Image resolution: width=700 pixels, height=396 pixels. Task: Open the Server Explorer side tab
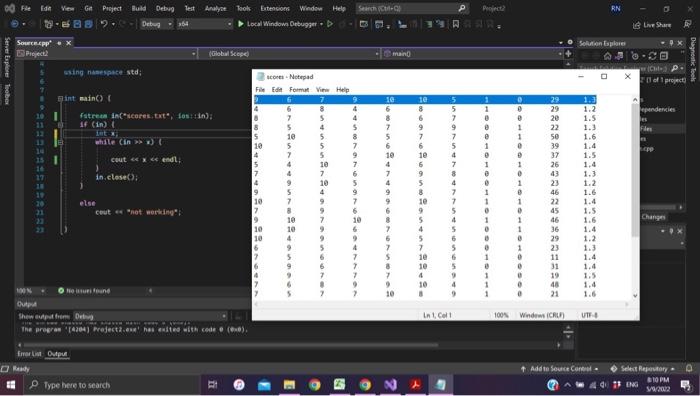tap(7, 58)
